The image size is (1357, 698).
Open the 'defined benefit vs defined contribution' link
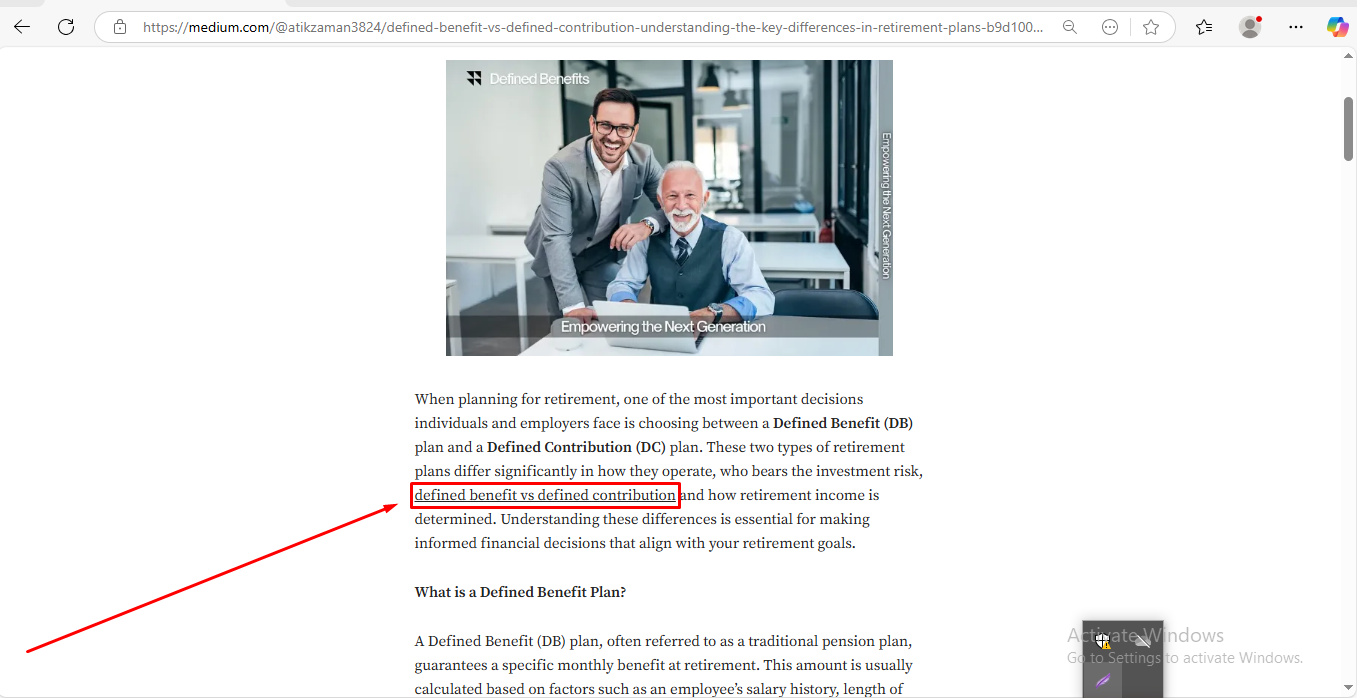545,495
